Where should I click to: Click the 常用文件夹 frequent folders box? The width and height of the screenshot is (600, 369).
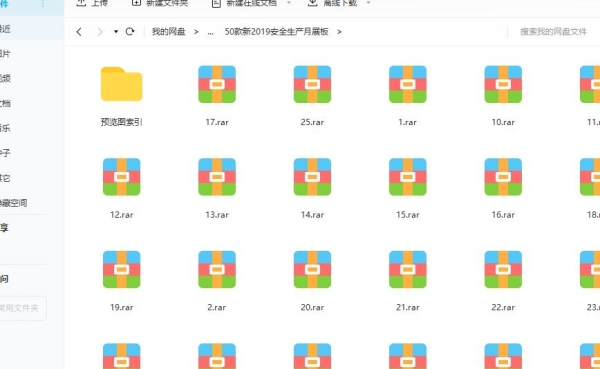[23, 308]
